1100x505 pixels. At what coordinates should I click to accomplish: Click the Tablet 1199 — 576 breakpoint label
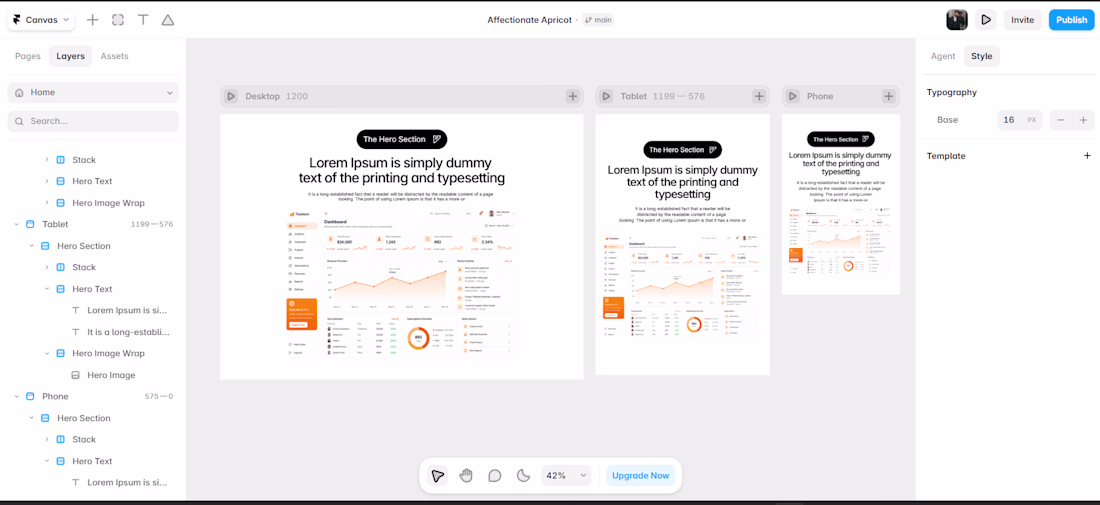click(662, 96)
